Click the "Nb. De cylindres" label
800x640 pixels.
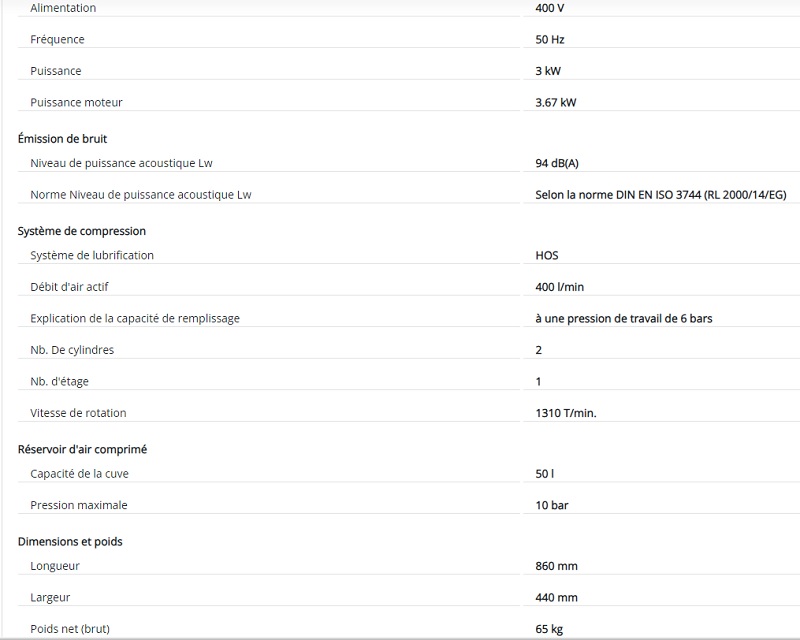pyautogui.click(x=72, y=351)
